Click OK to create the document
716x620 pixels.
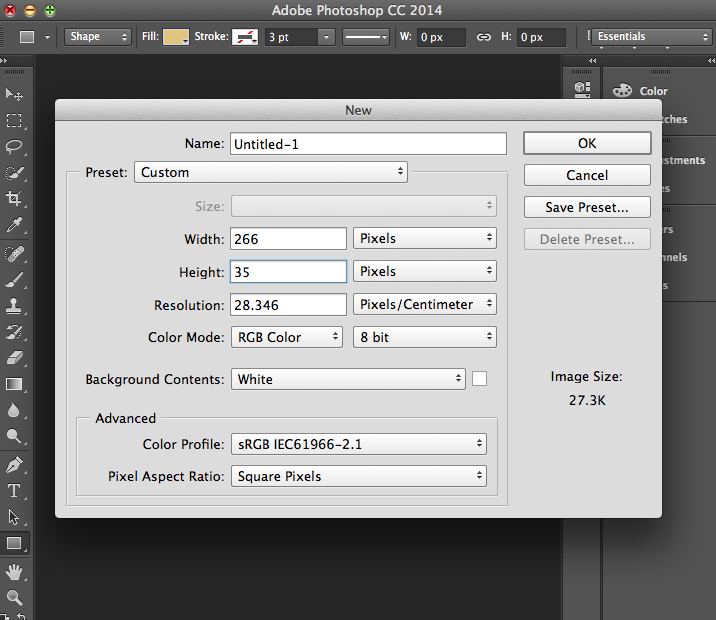[587, 143]
